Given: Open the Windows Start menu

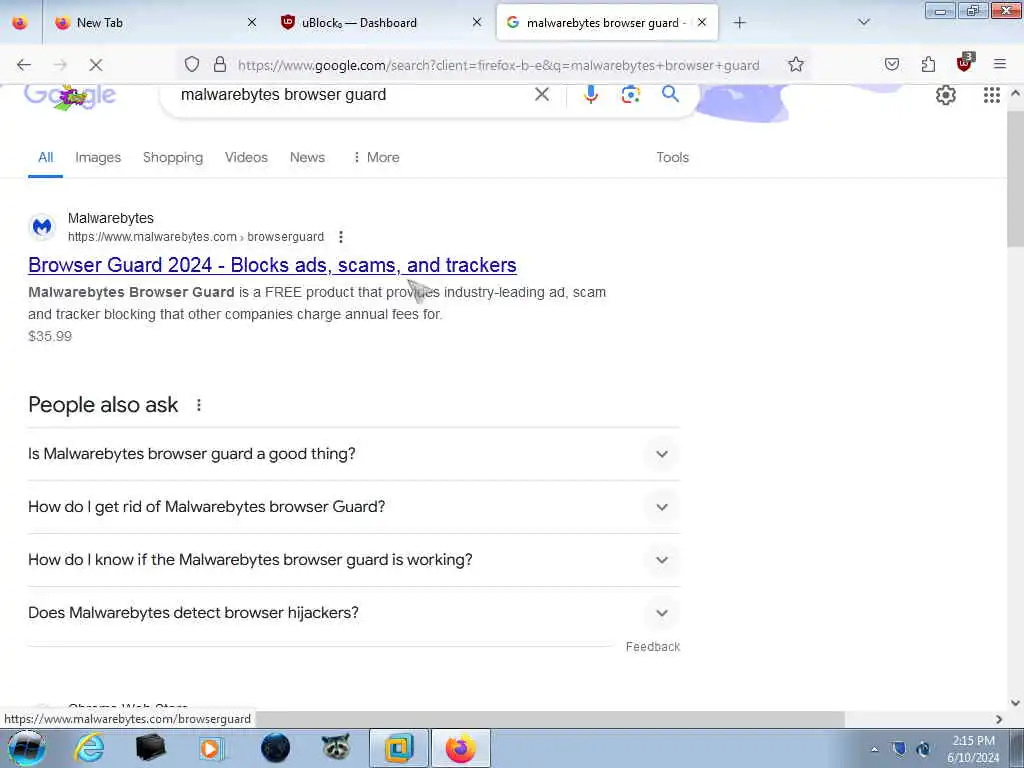Looking at the screenshot, I should coord(26,748).
